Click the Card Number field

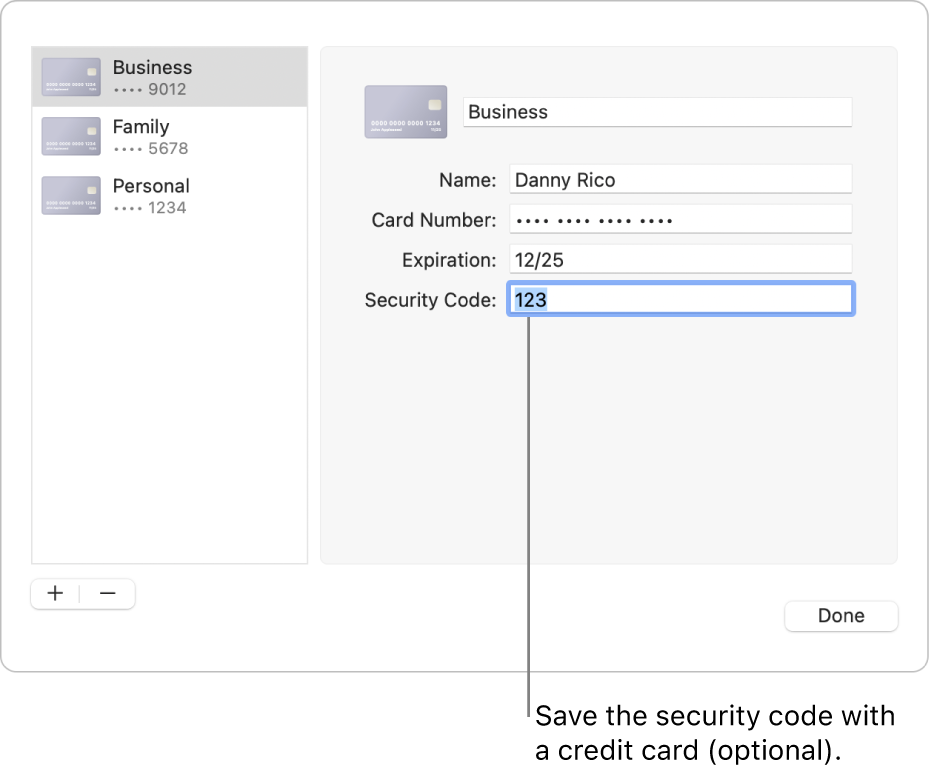point(680,219)
